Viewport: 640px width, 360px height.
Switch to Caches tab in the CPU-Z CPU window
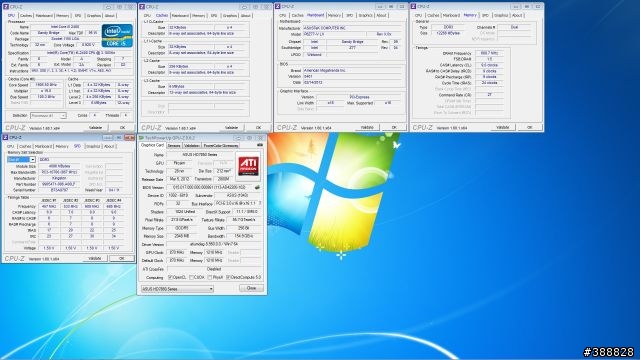[26, 16]
